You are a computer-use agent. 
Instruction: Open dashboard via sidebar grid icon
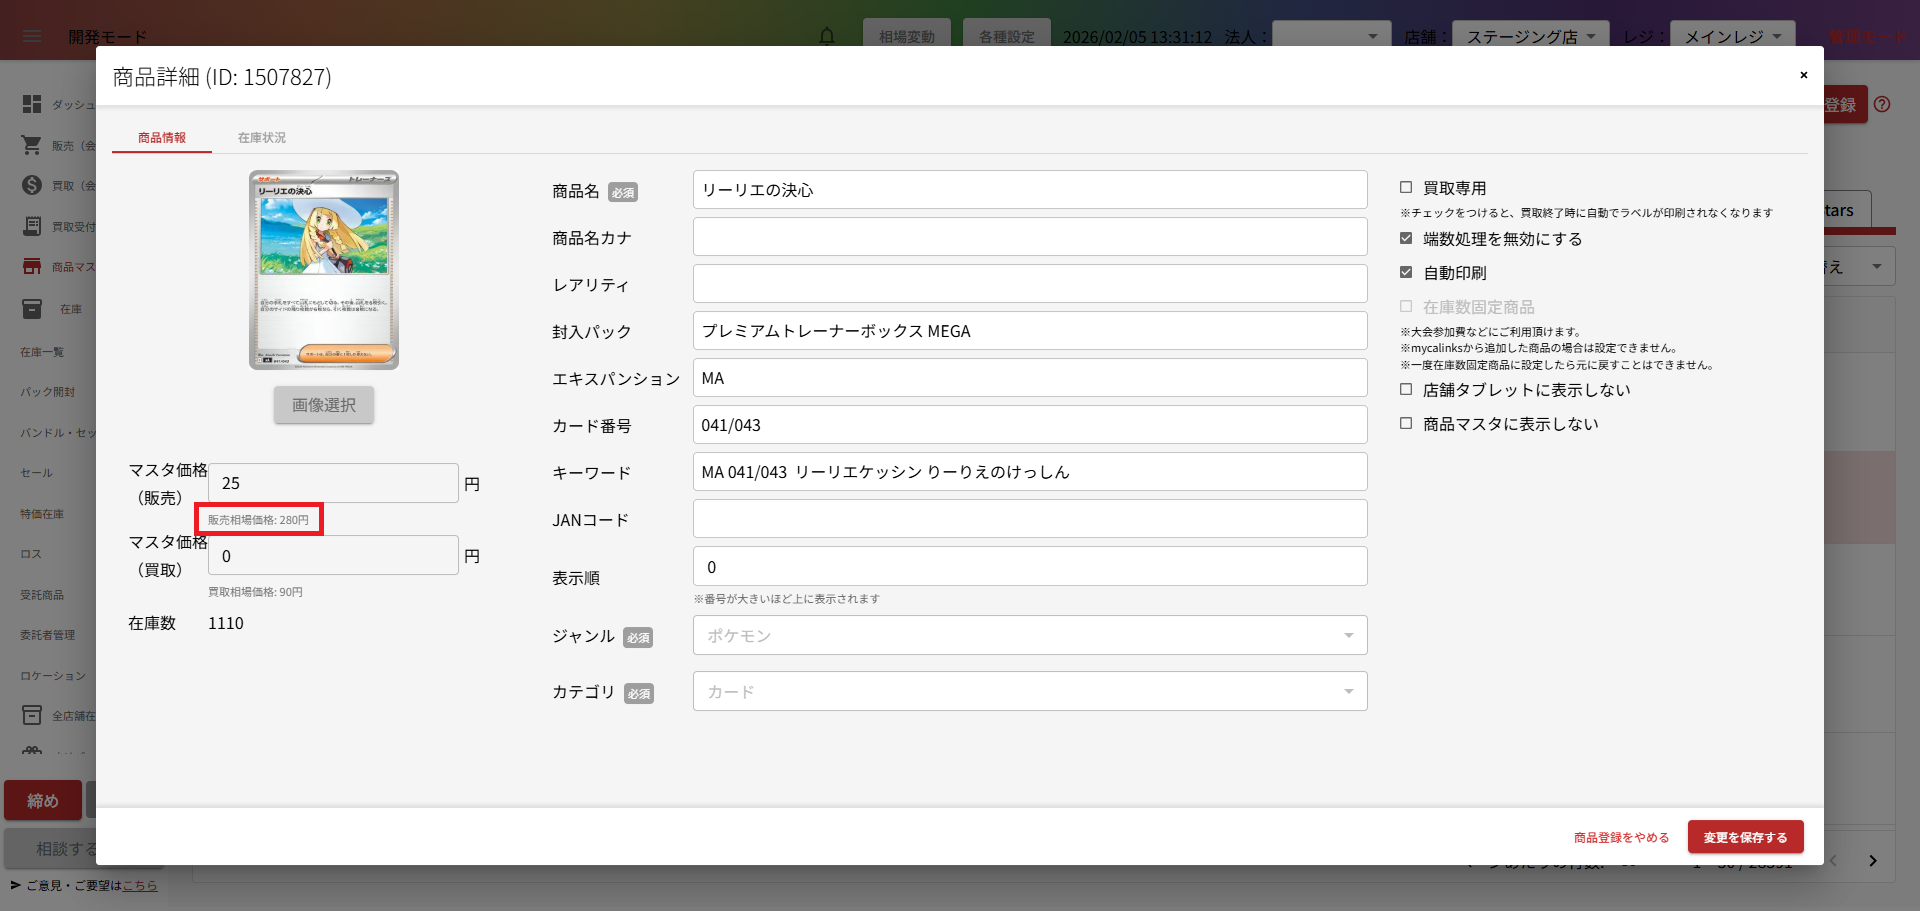point(32,104)
